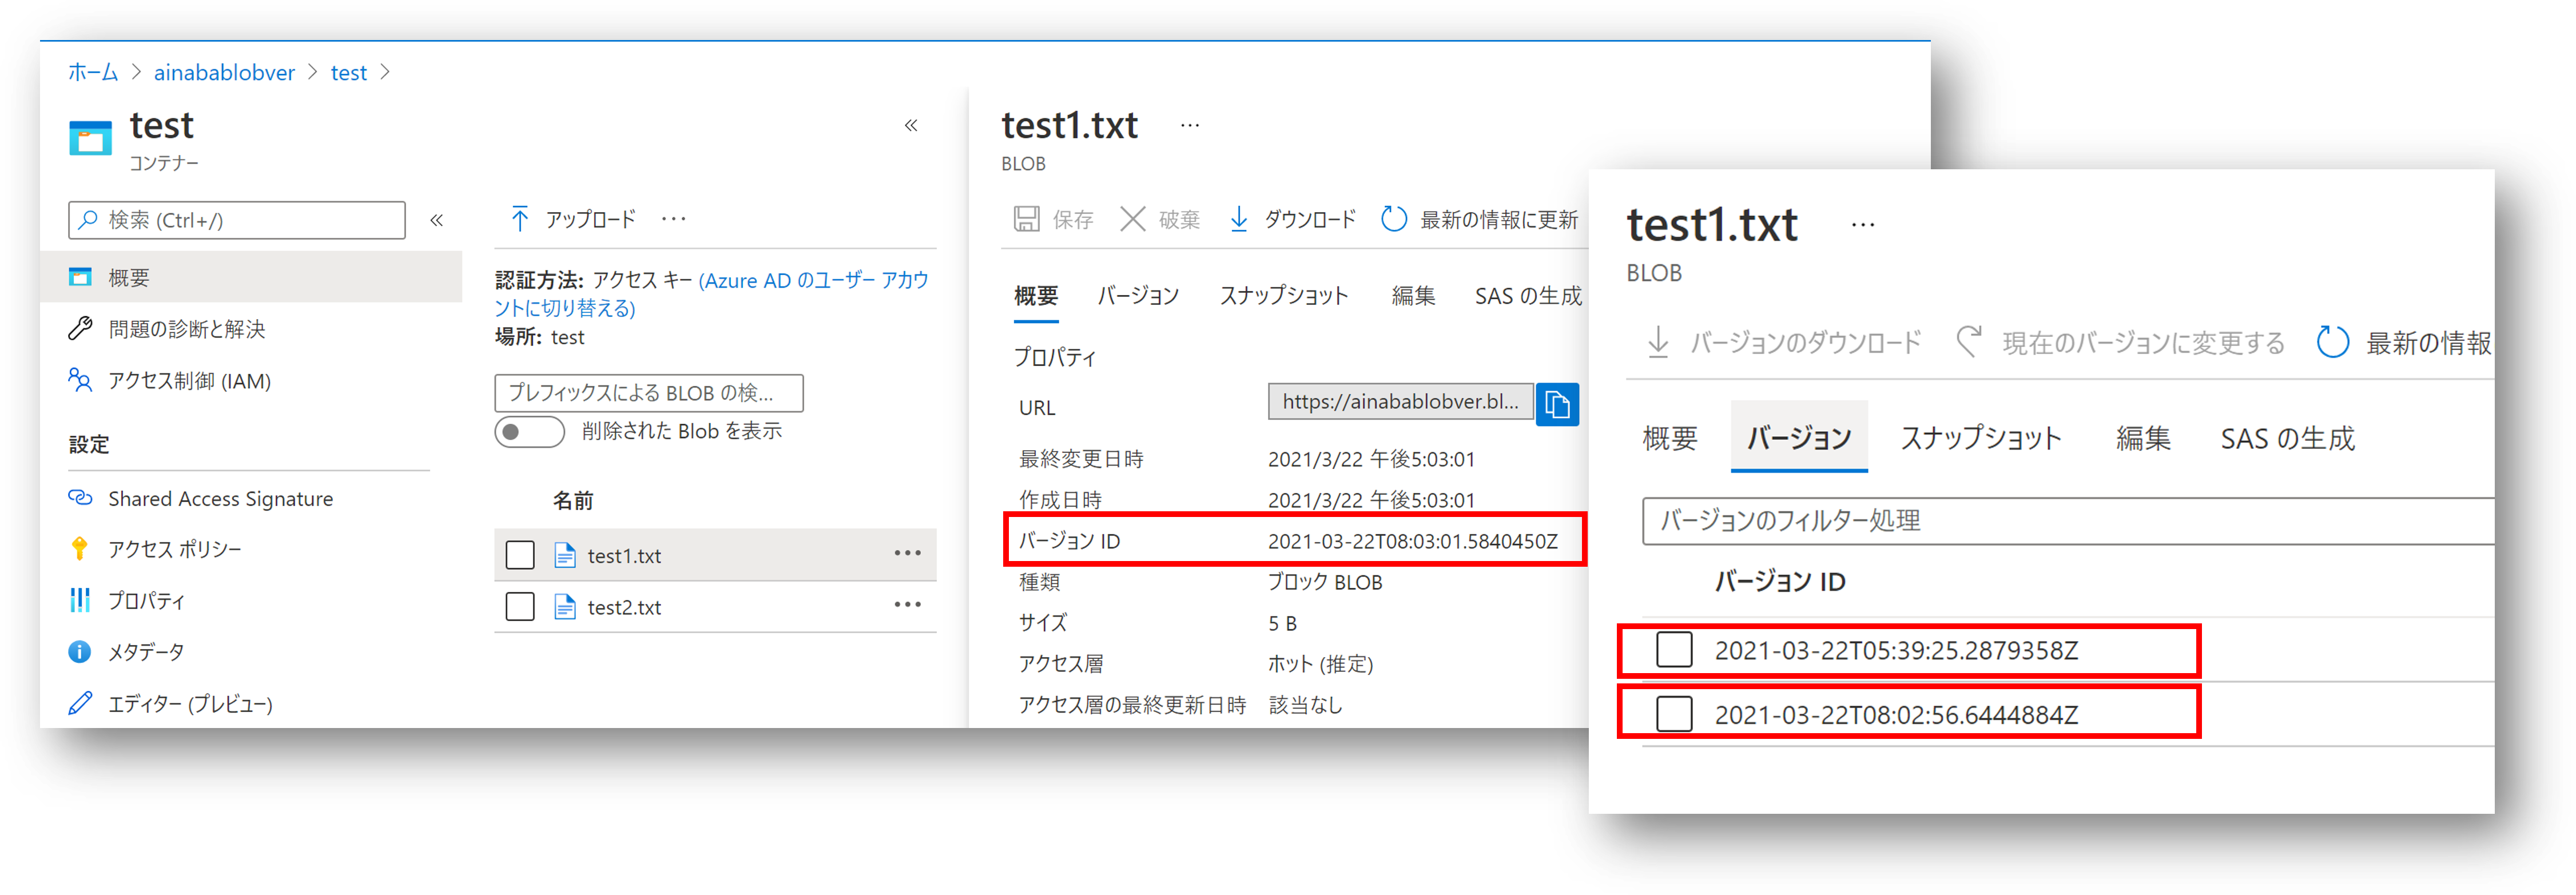Click the search magnifier icon in the sidebar
2576x895 pixels.
pos(89,220)
